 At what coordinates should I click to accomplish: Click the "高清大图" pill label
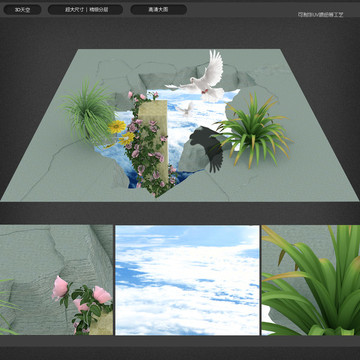158,10
